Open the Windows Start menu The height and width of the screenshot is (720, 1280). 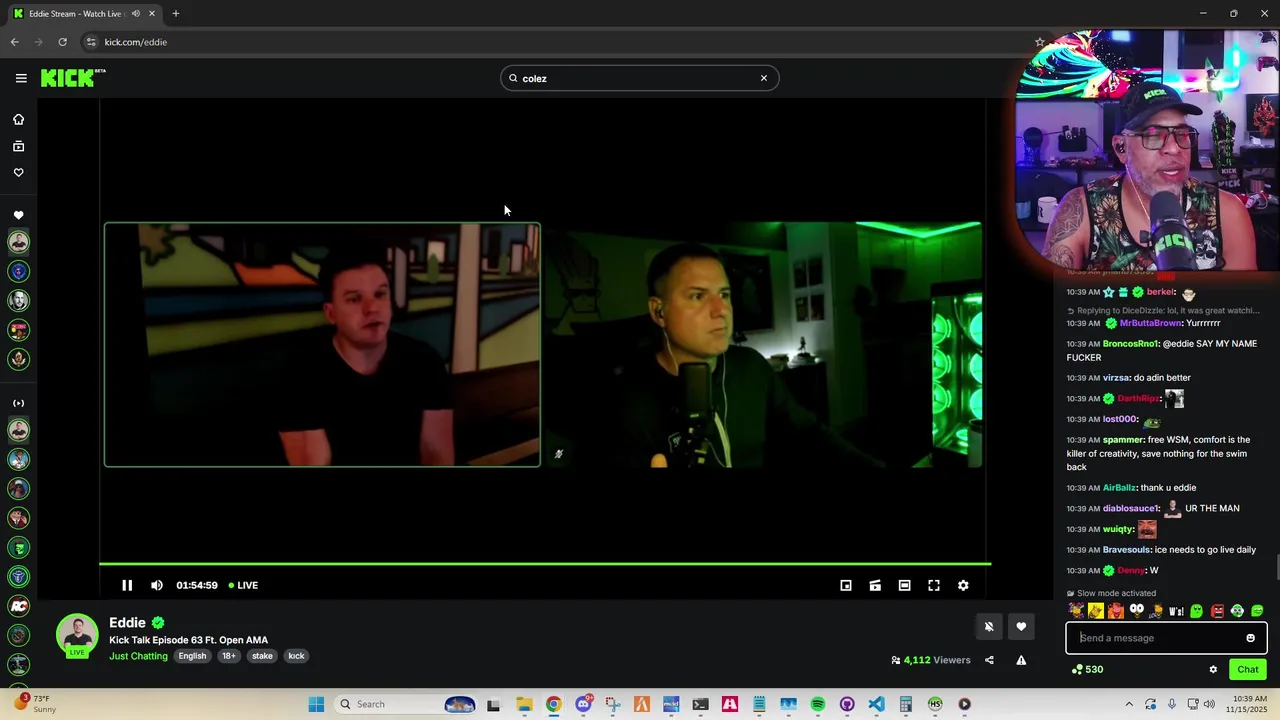(x=316, y=704)
